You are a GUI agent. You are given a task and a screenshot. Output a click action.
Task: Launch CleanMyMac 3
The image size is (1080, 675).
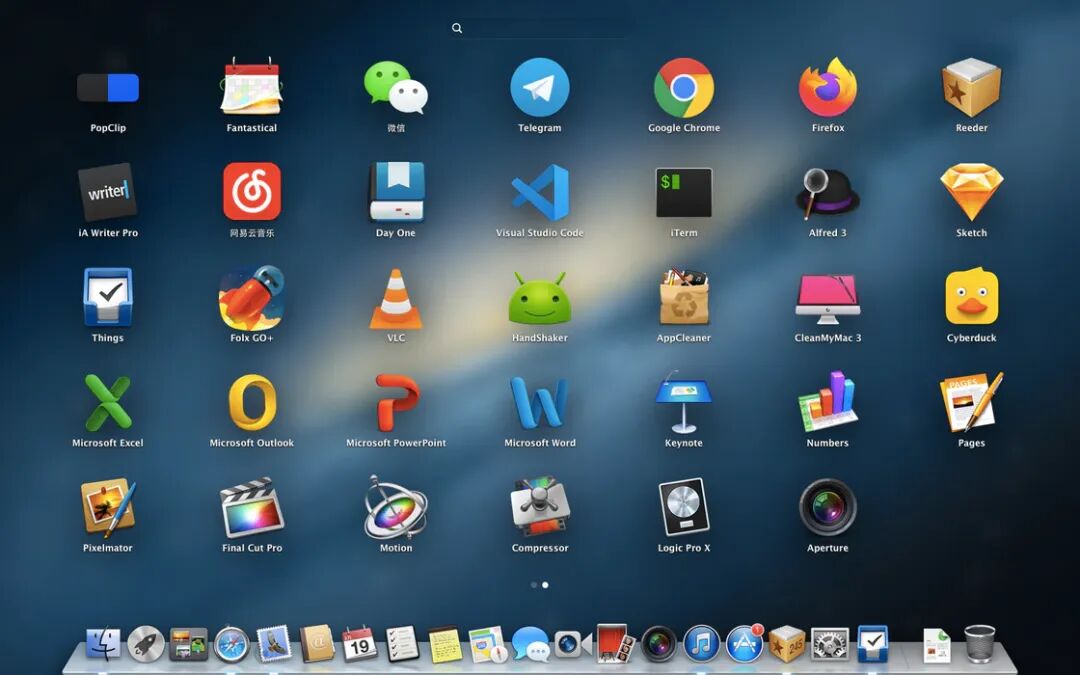(x=828, y=299)
